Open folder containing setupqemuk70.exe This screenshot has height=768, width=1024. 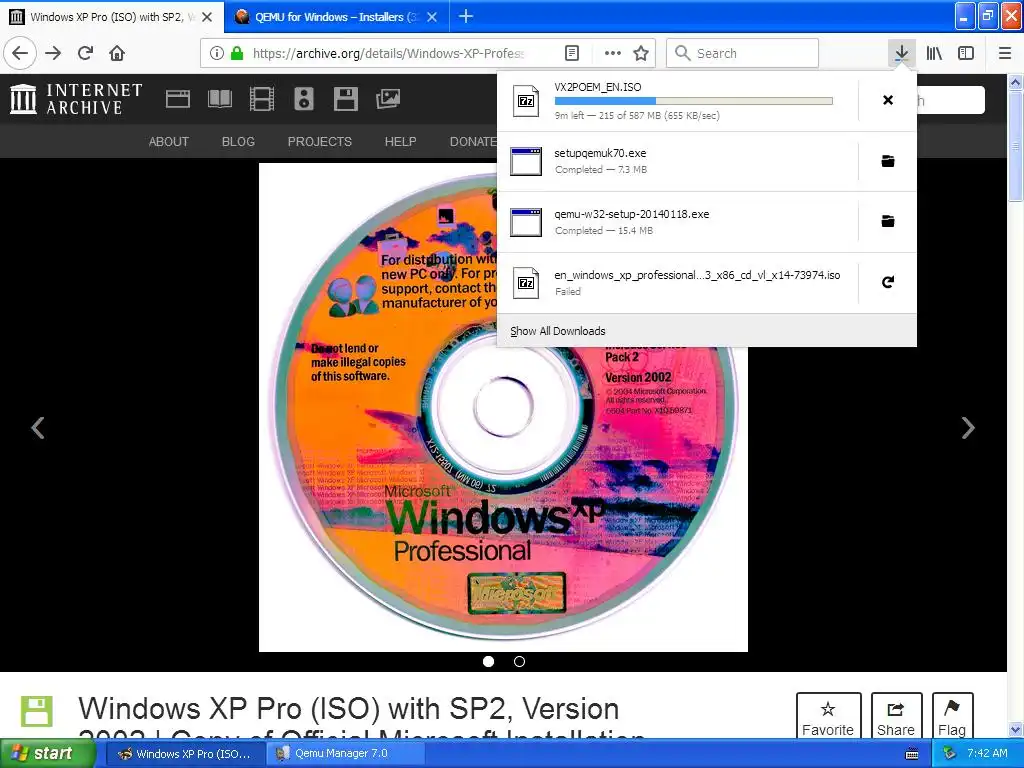pyautogui.click(x=888, y=161)
